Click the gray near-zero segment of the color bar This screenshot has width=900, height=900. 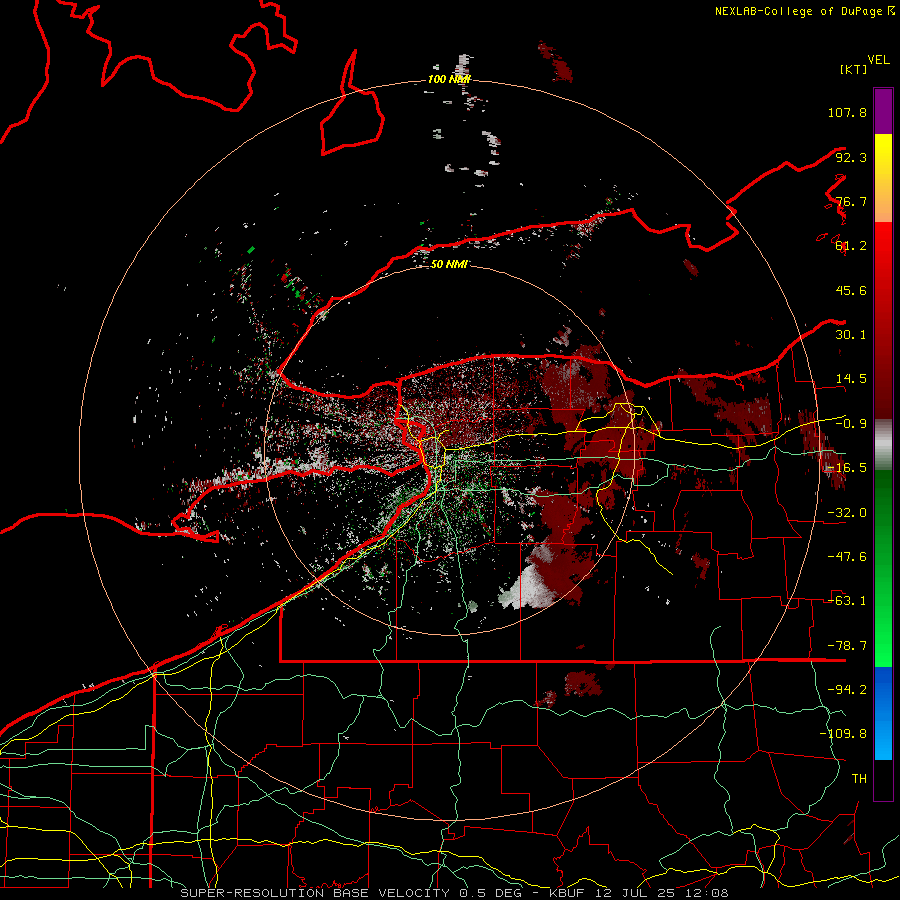click(x=883, y=445)
